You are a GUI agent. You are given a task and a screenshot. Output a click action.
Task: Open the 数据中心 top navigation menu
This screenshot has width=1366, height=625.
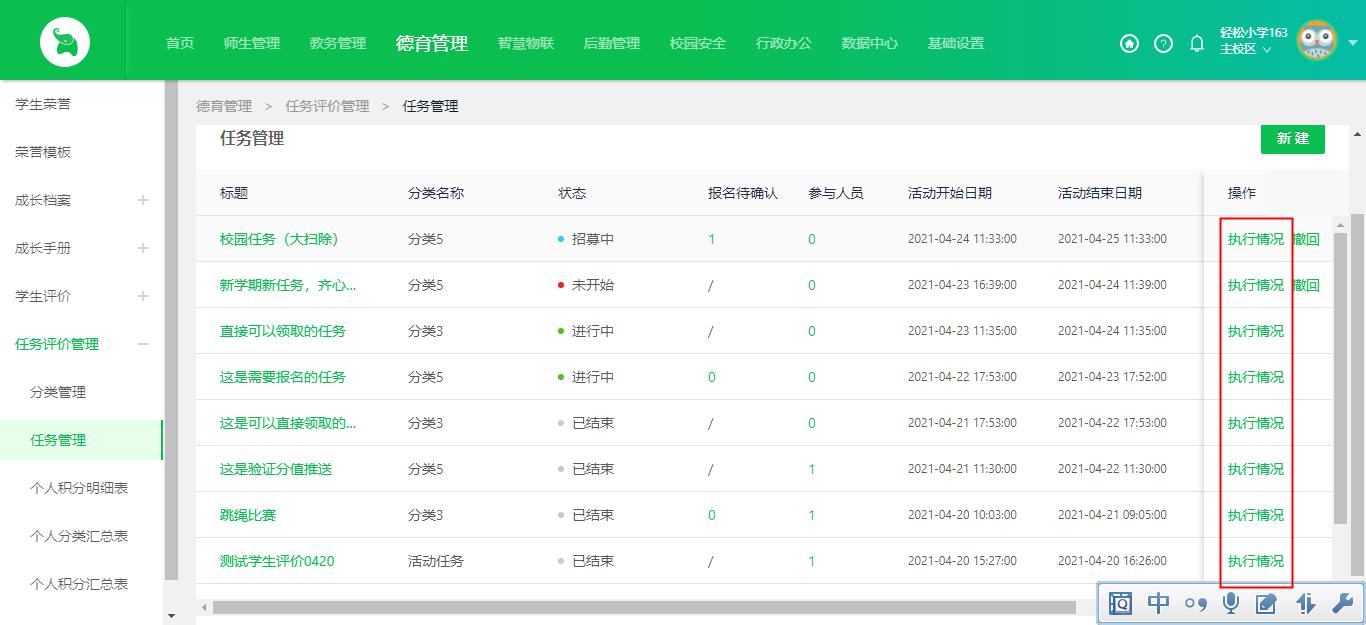[869, 44]
